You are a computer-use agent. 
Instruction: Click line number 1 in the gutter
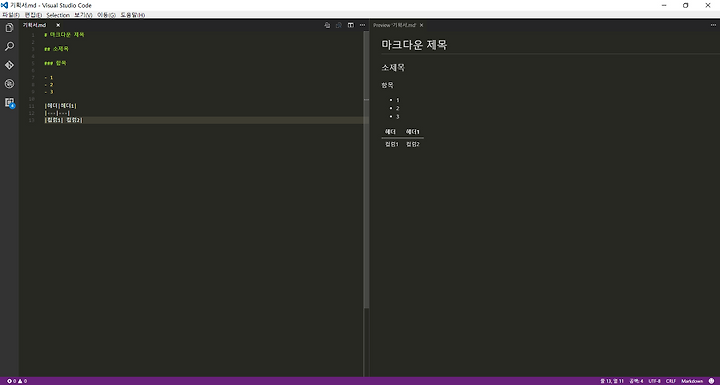pos(33,35)
